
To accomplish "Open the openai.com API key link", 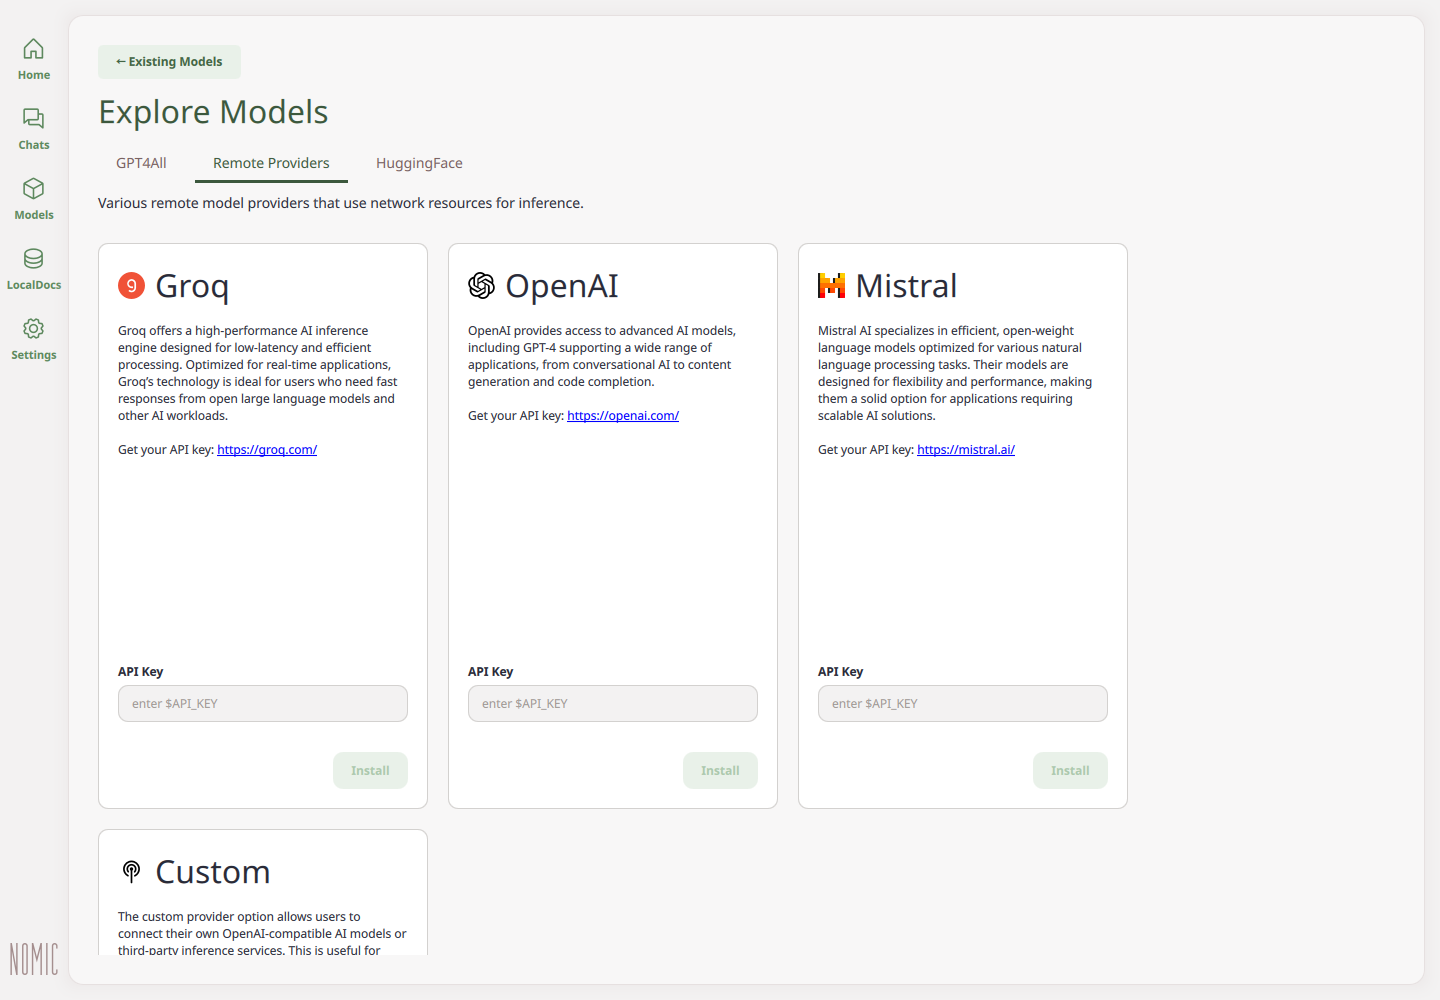I will click(x=623, y=416).
